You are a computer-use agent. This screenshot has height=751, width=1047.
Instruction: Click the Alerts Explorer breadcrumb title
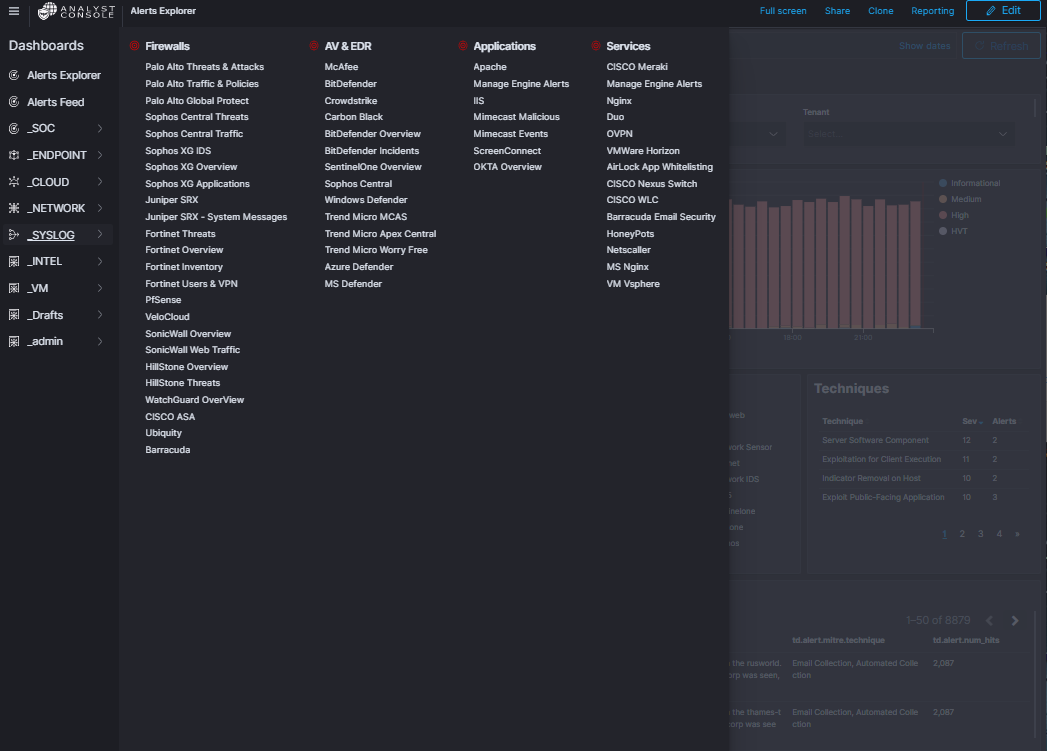click(x=163, y=11)
